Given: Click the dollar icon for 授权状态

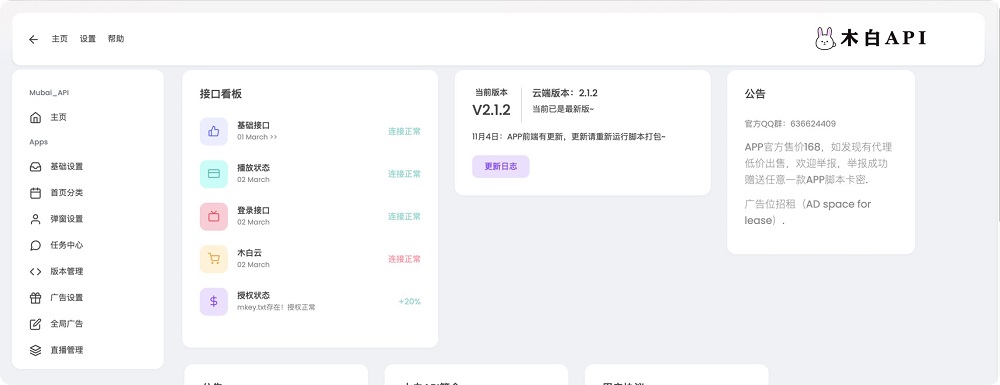Looking at the screenshot, I should pos(214,301).
